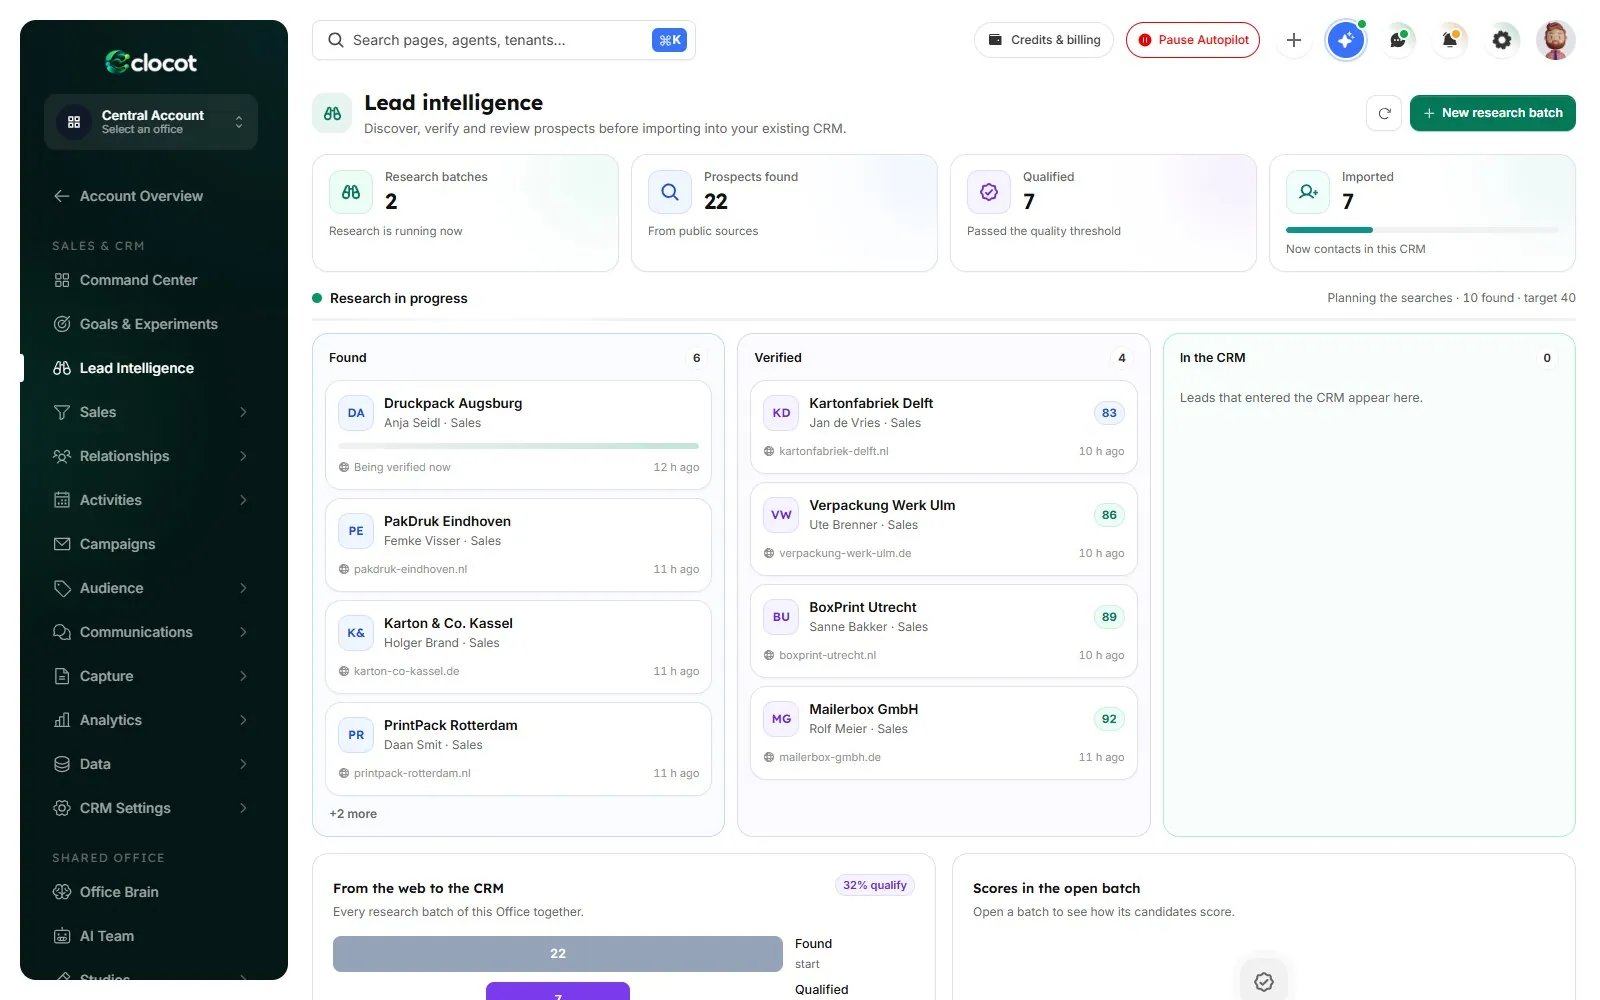Click the plus icon in top bar
Image resolution: width=1600 pixels, height=1000 pixels.
(1294, 40)
